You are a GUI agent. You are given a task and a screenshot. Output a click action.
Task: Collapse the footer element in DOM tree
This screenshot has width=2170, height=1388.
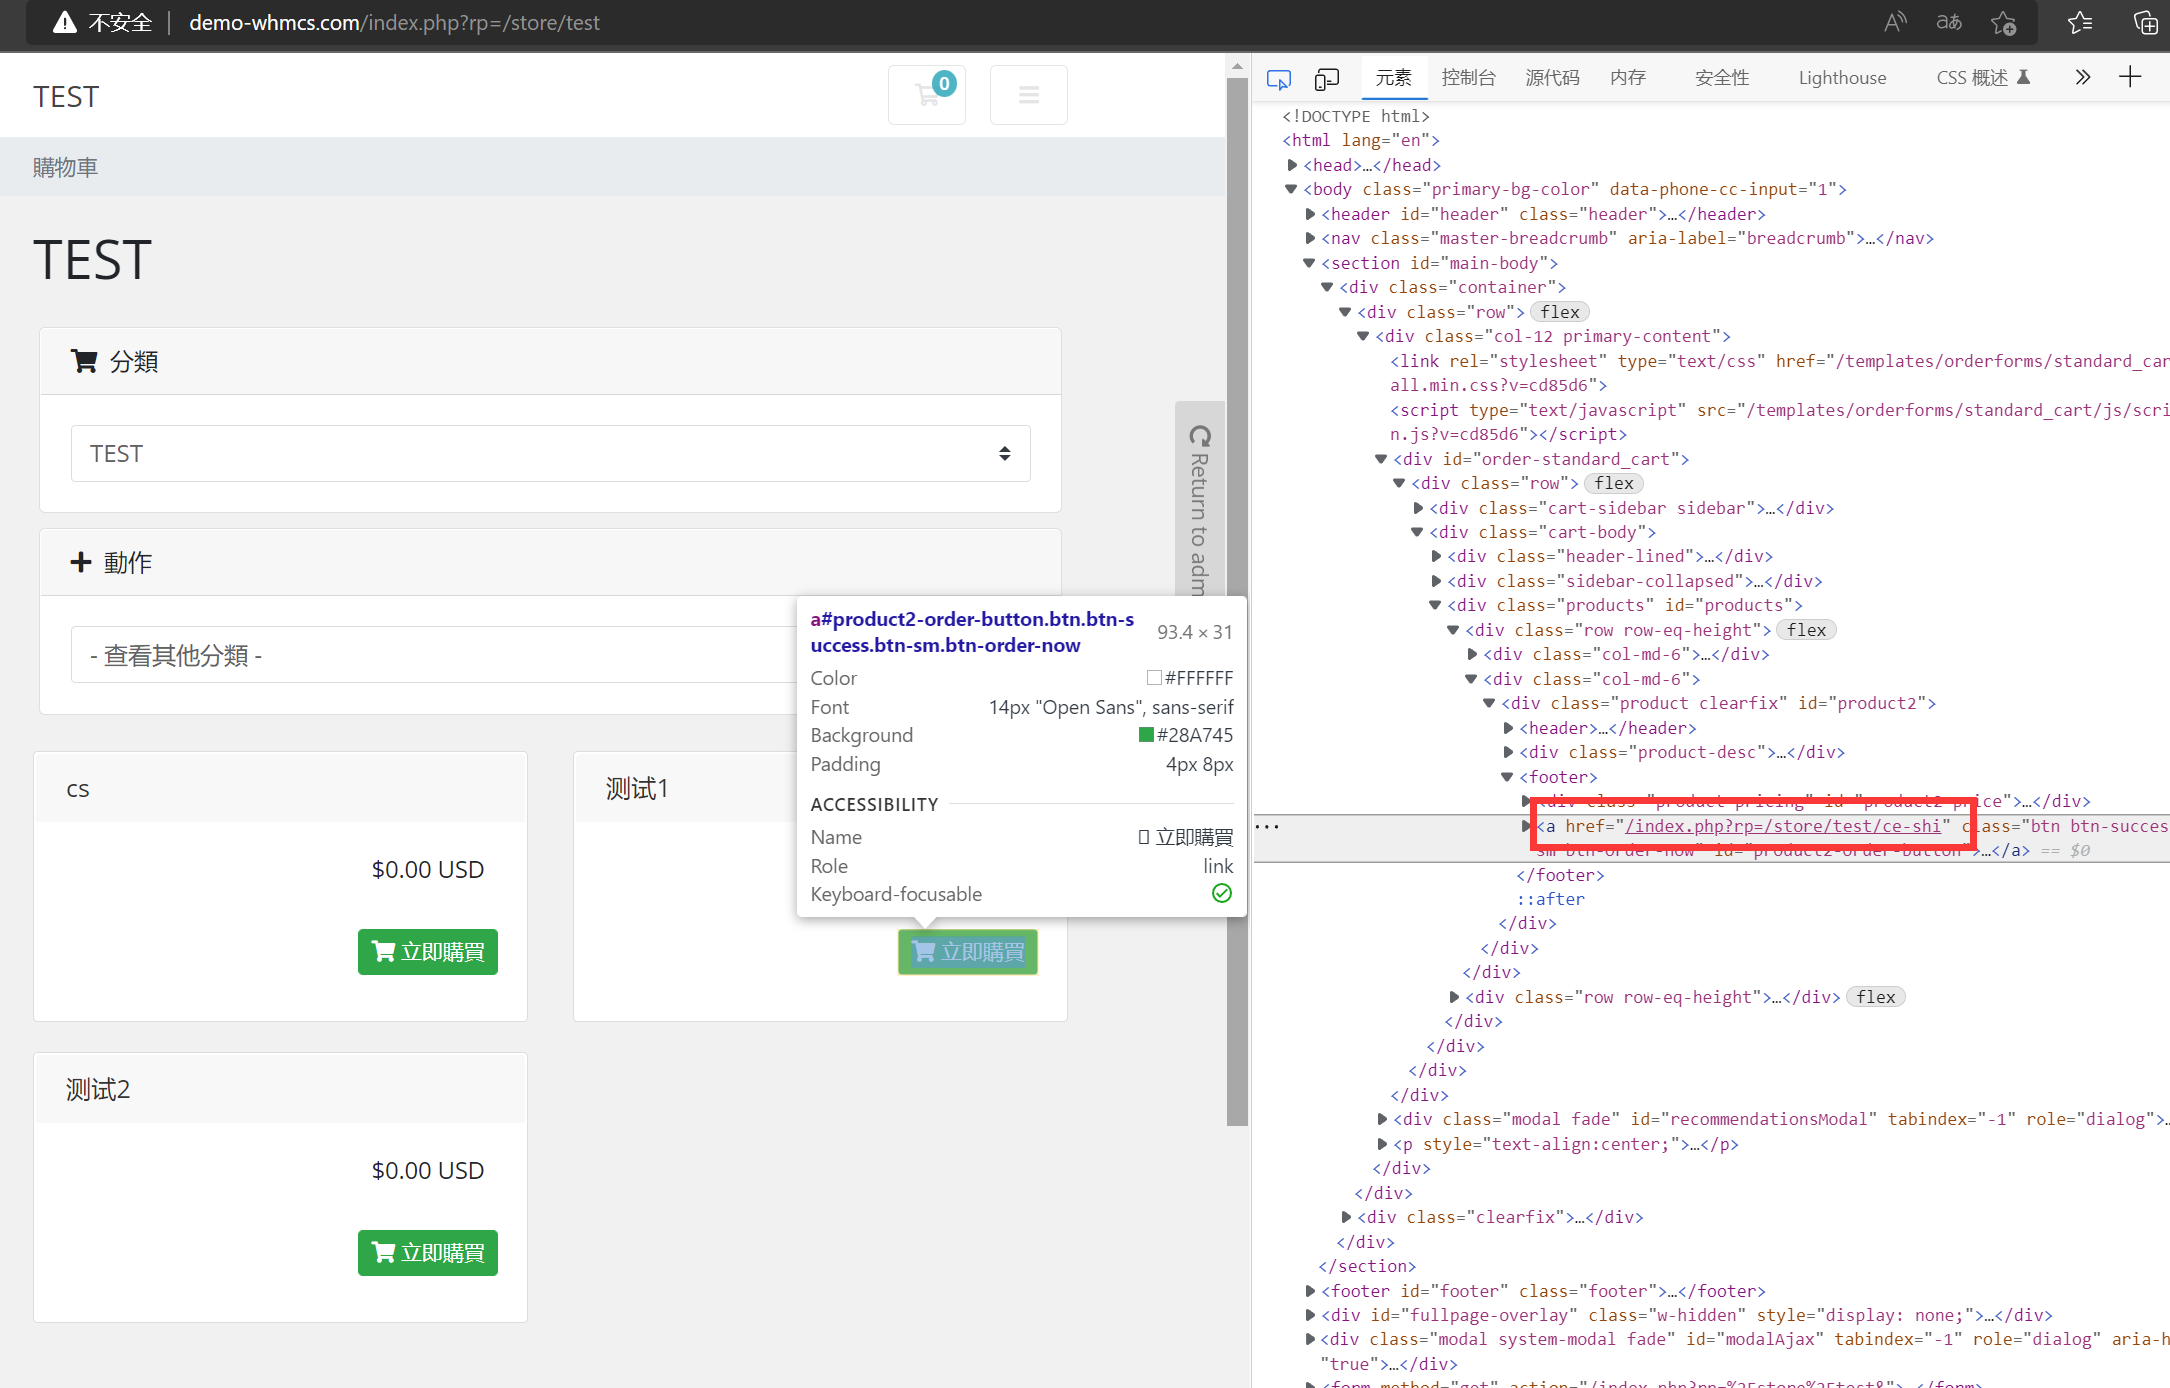1507,777
